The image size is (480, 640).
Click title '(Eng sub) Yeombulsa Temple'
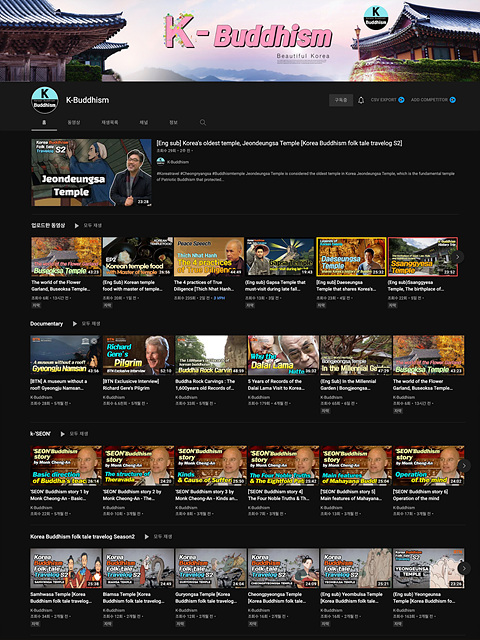pos(352,598)
